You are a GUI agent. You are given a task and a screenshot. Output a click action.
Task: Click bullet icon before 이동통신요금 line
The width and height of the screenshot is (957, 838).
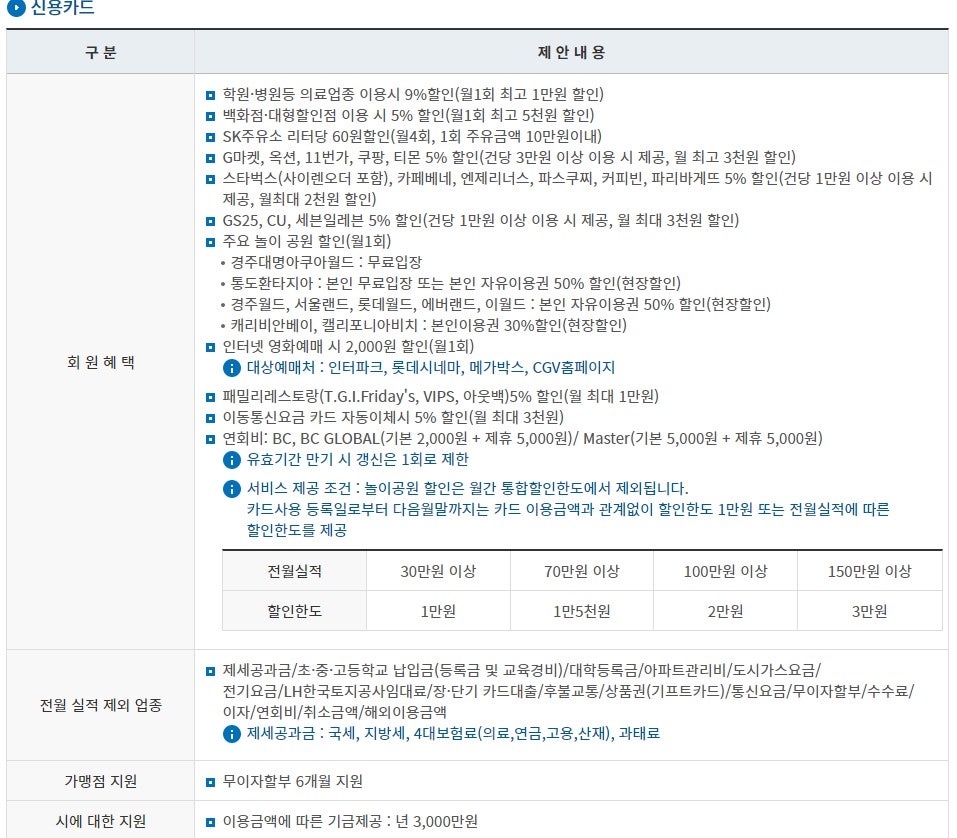click(x=211, y=418)
